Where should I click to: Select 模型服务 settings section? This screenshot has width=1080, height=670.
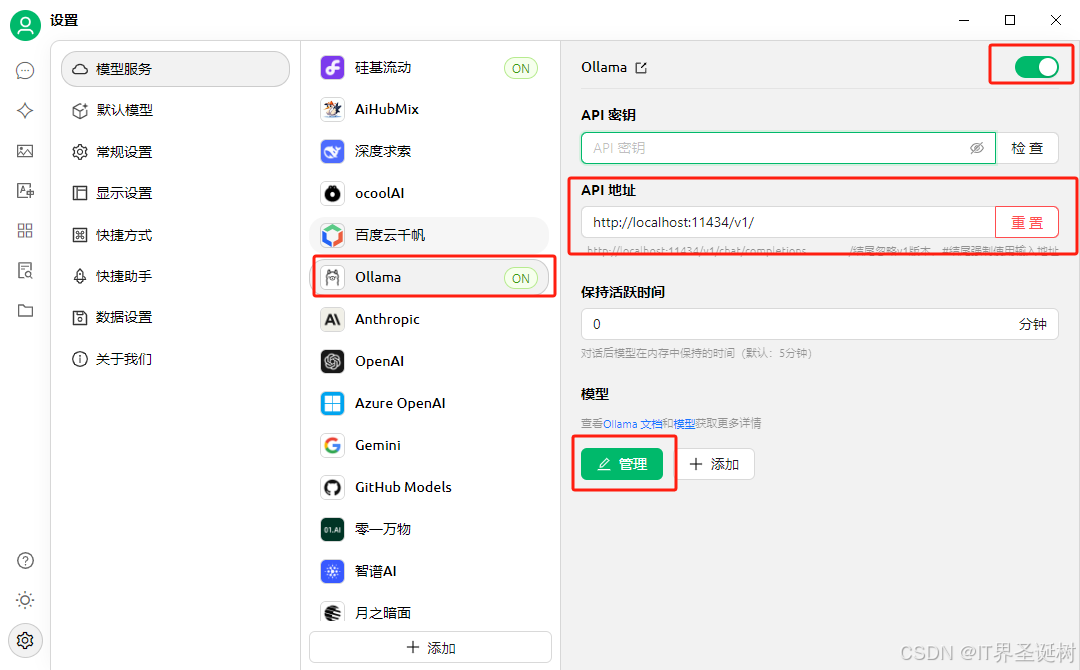click(x=176, y=69)
